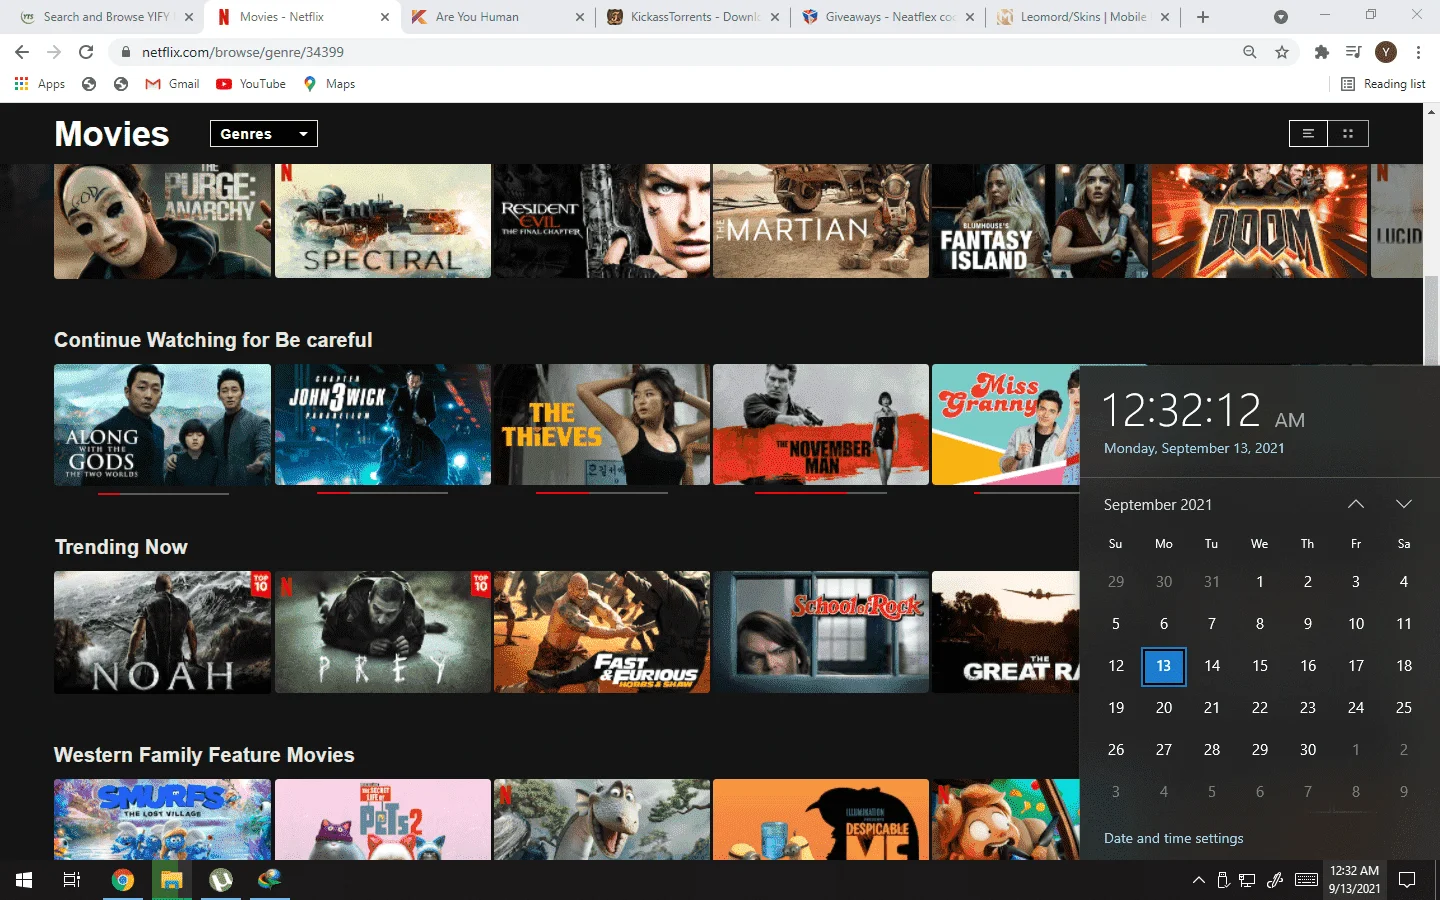
Task: Open the Action Center notifications icon
Action: (1407, 880)
